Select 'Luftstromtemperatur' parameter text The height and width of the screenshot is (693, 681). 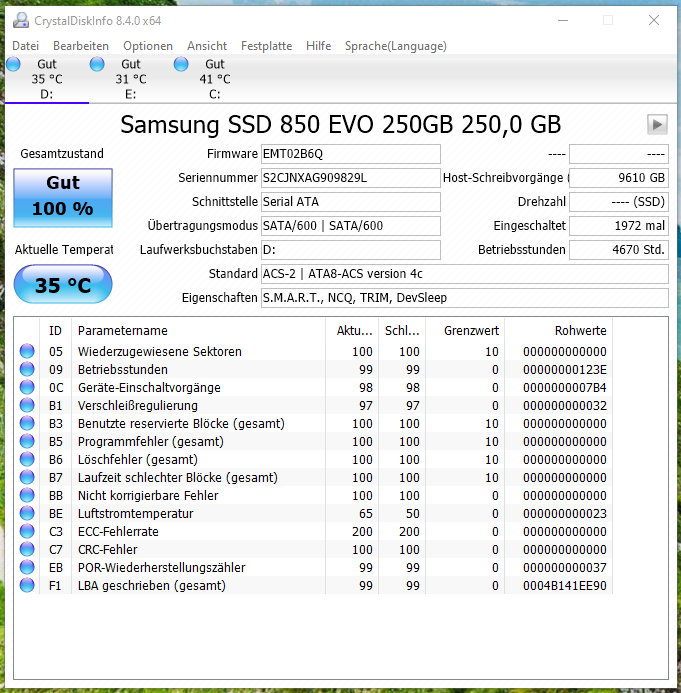coord(135,514)
